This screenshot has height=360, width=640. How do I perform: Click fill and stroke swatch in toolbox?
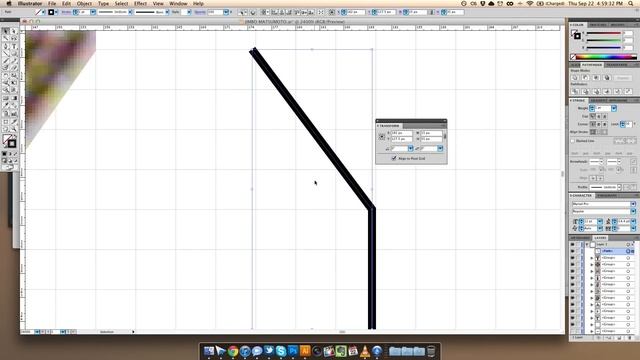point(9,141)
